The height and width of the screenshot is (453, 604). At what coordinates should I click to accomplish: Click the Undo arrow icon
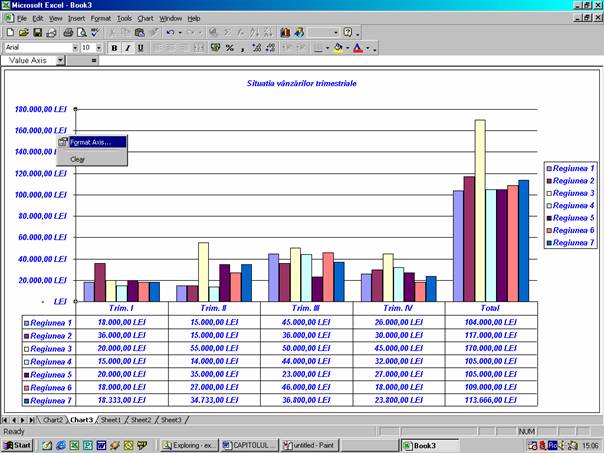click(x=171, y=33)
